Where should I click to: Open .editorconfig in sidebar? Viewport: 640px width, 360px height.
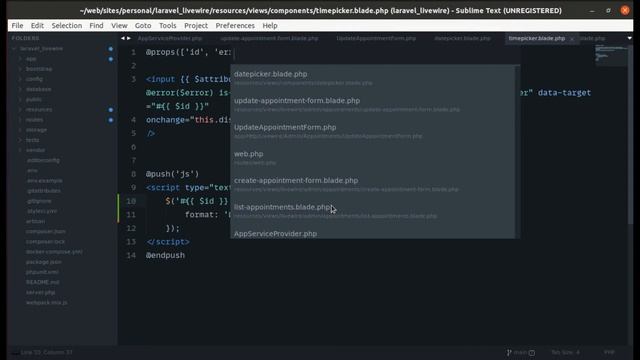coord(43,160)
